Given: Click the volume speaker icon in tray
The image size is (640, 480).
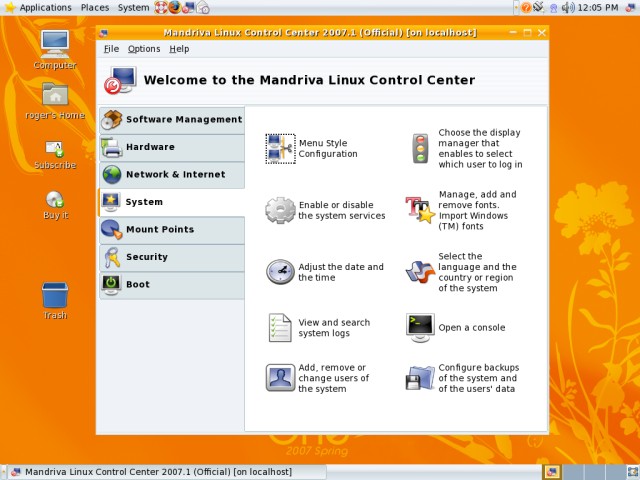Looking at the screenshot, I should 568,7.
